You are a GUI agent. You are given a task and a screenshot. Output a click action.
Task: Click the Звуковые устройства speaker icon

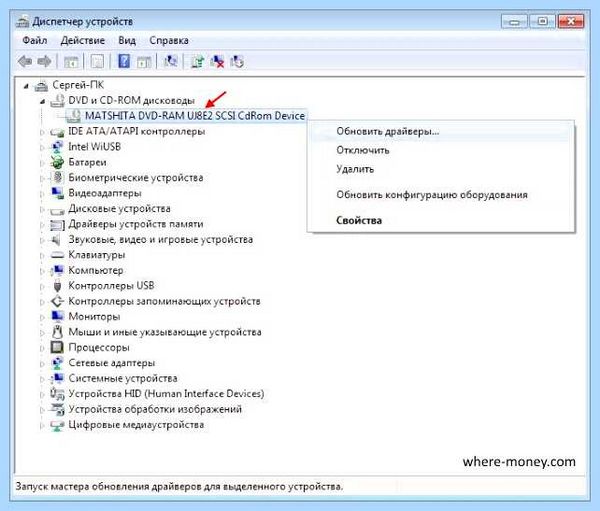tap(57, 240)
